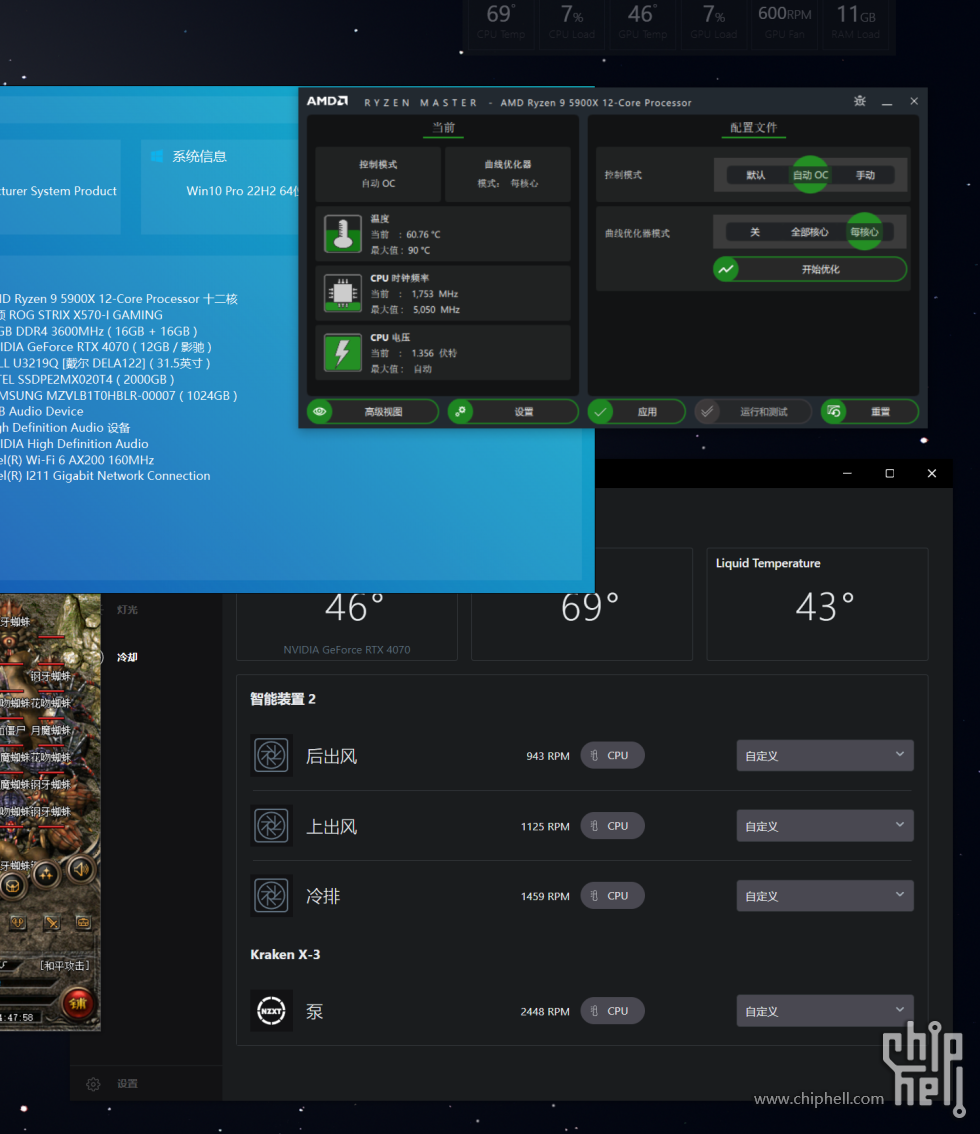Click the game's crossed sword icon
Screen dimensions: 980x1134
[52, 923]
